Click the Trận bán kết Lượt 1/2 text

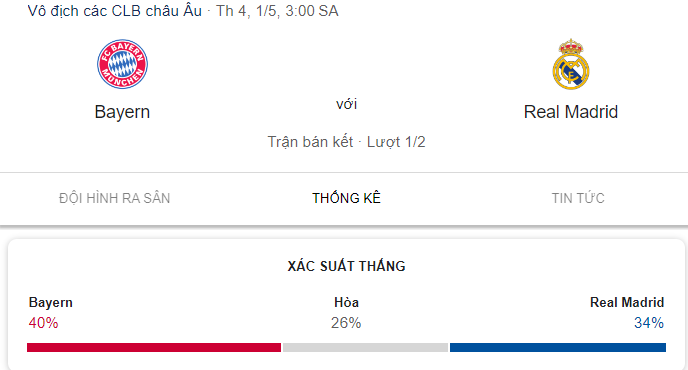coord(346,142)
